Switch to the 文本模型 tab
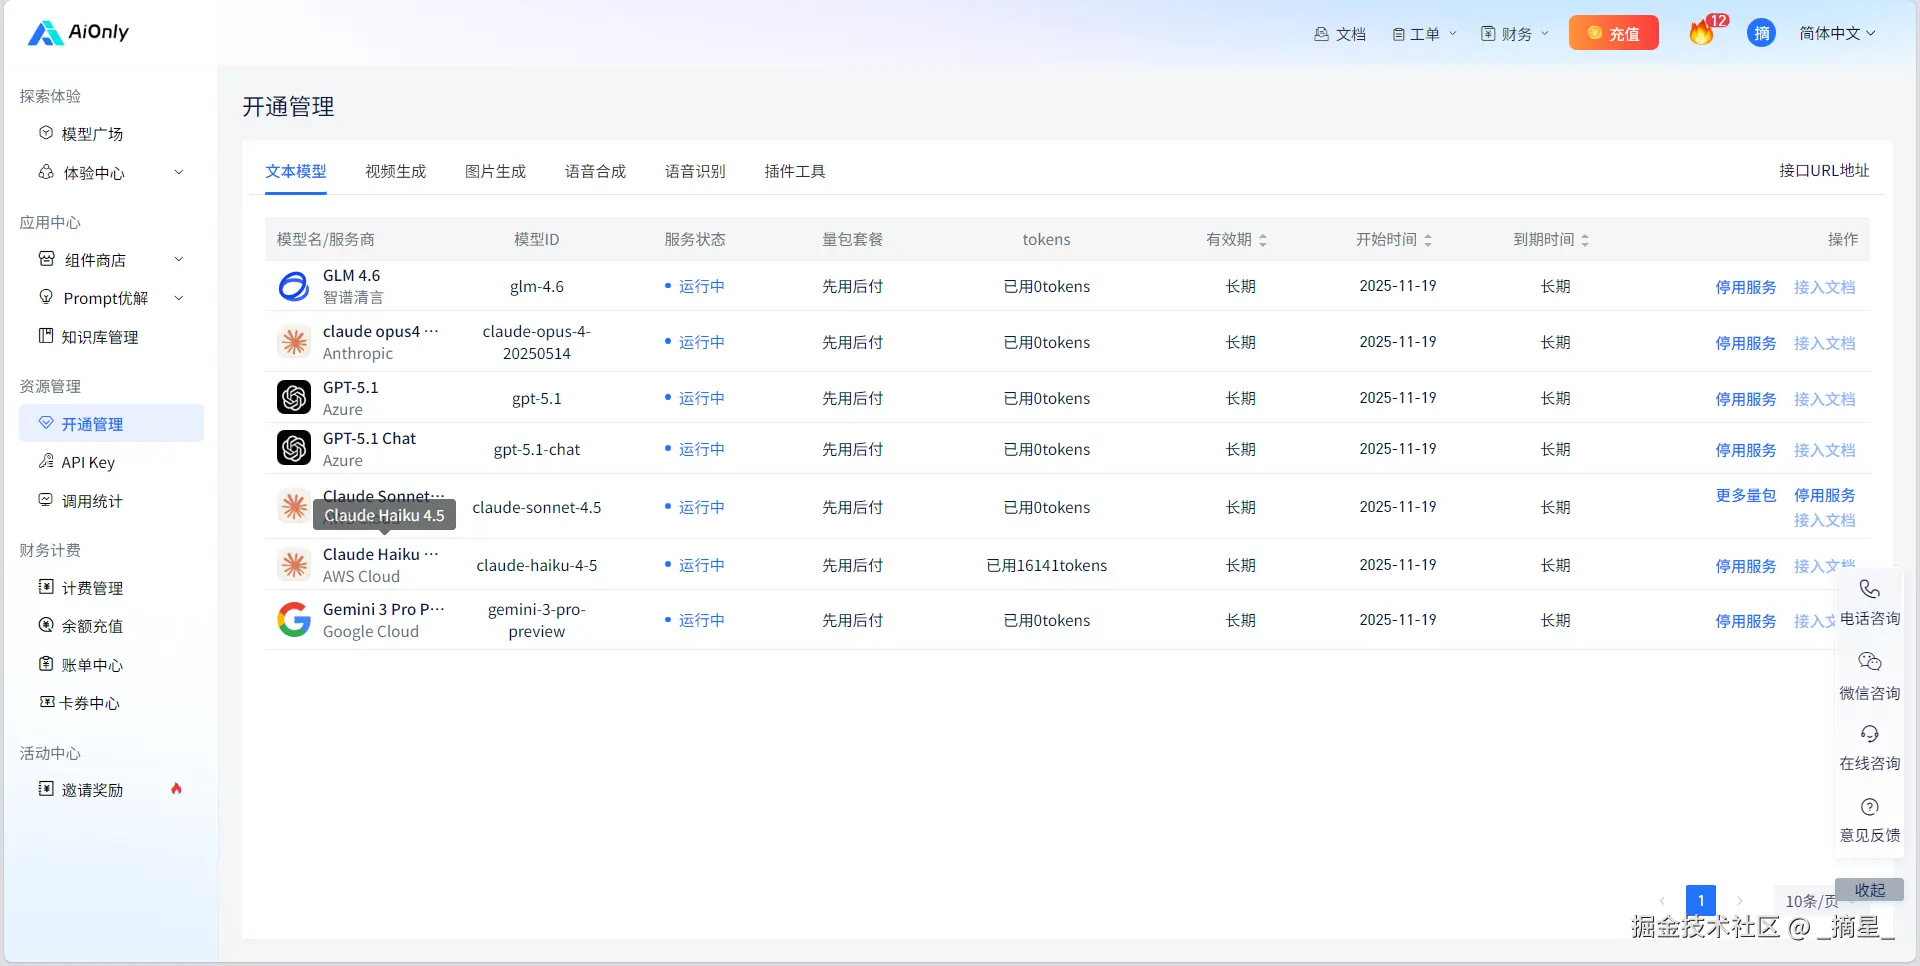Viewport: 1920px width, 966px height. point(296,172)
